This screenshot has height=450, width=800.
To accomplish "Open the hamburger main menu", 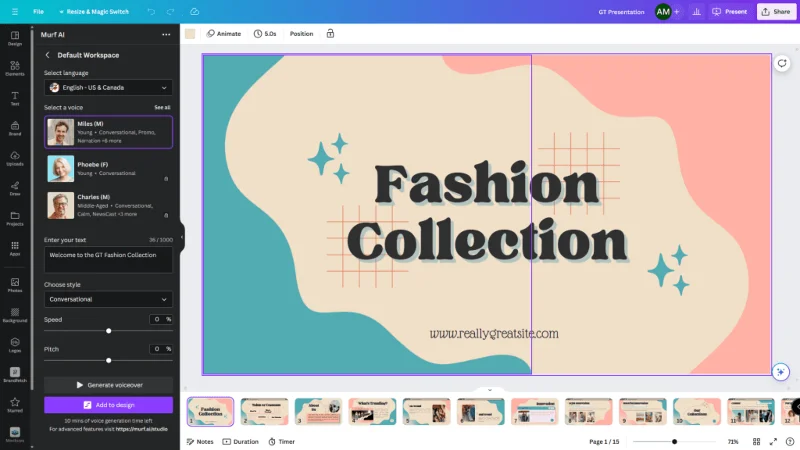I will pos(15,11).
